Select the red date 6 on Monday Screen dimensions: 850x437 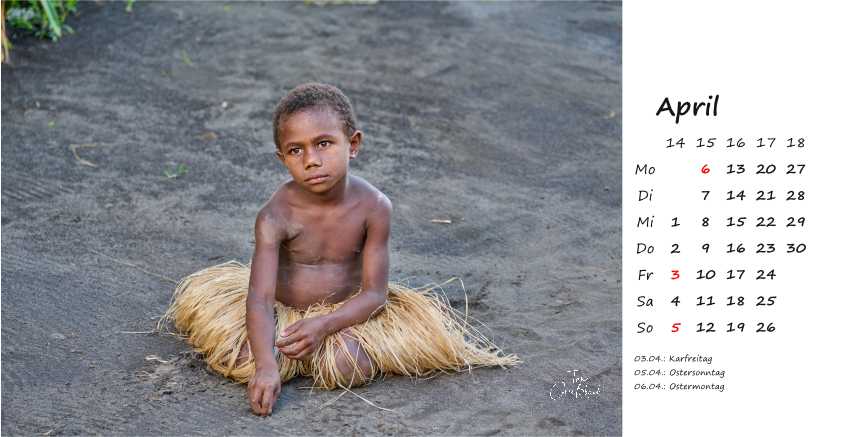[705, 169]
